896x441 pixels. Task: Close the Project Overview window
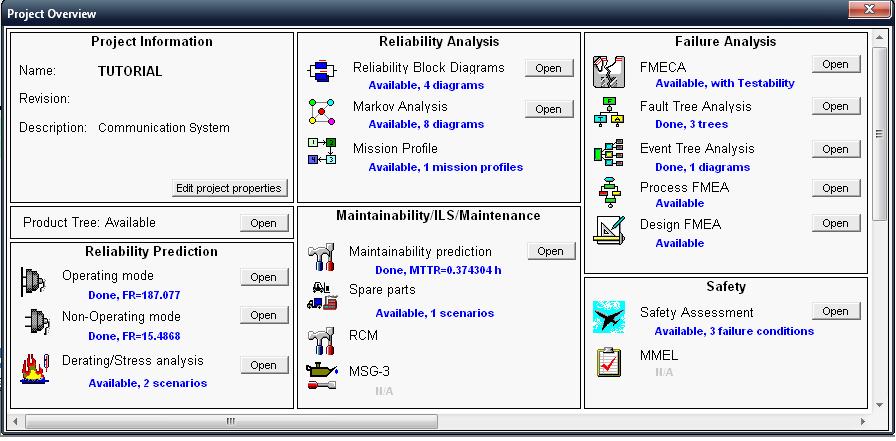pyautogui.click(x=870, y=9)
